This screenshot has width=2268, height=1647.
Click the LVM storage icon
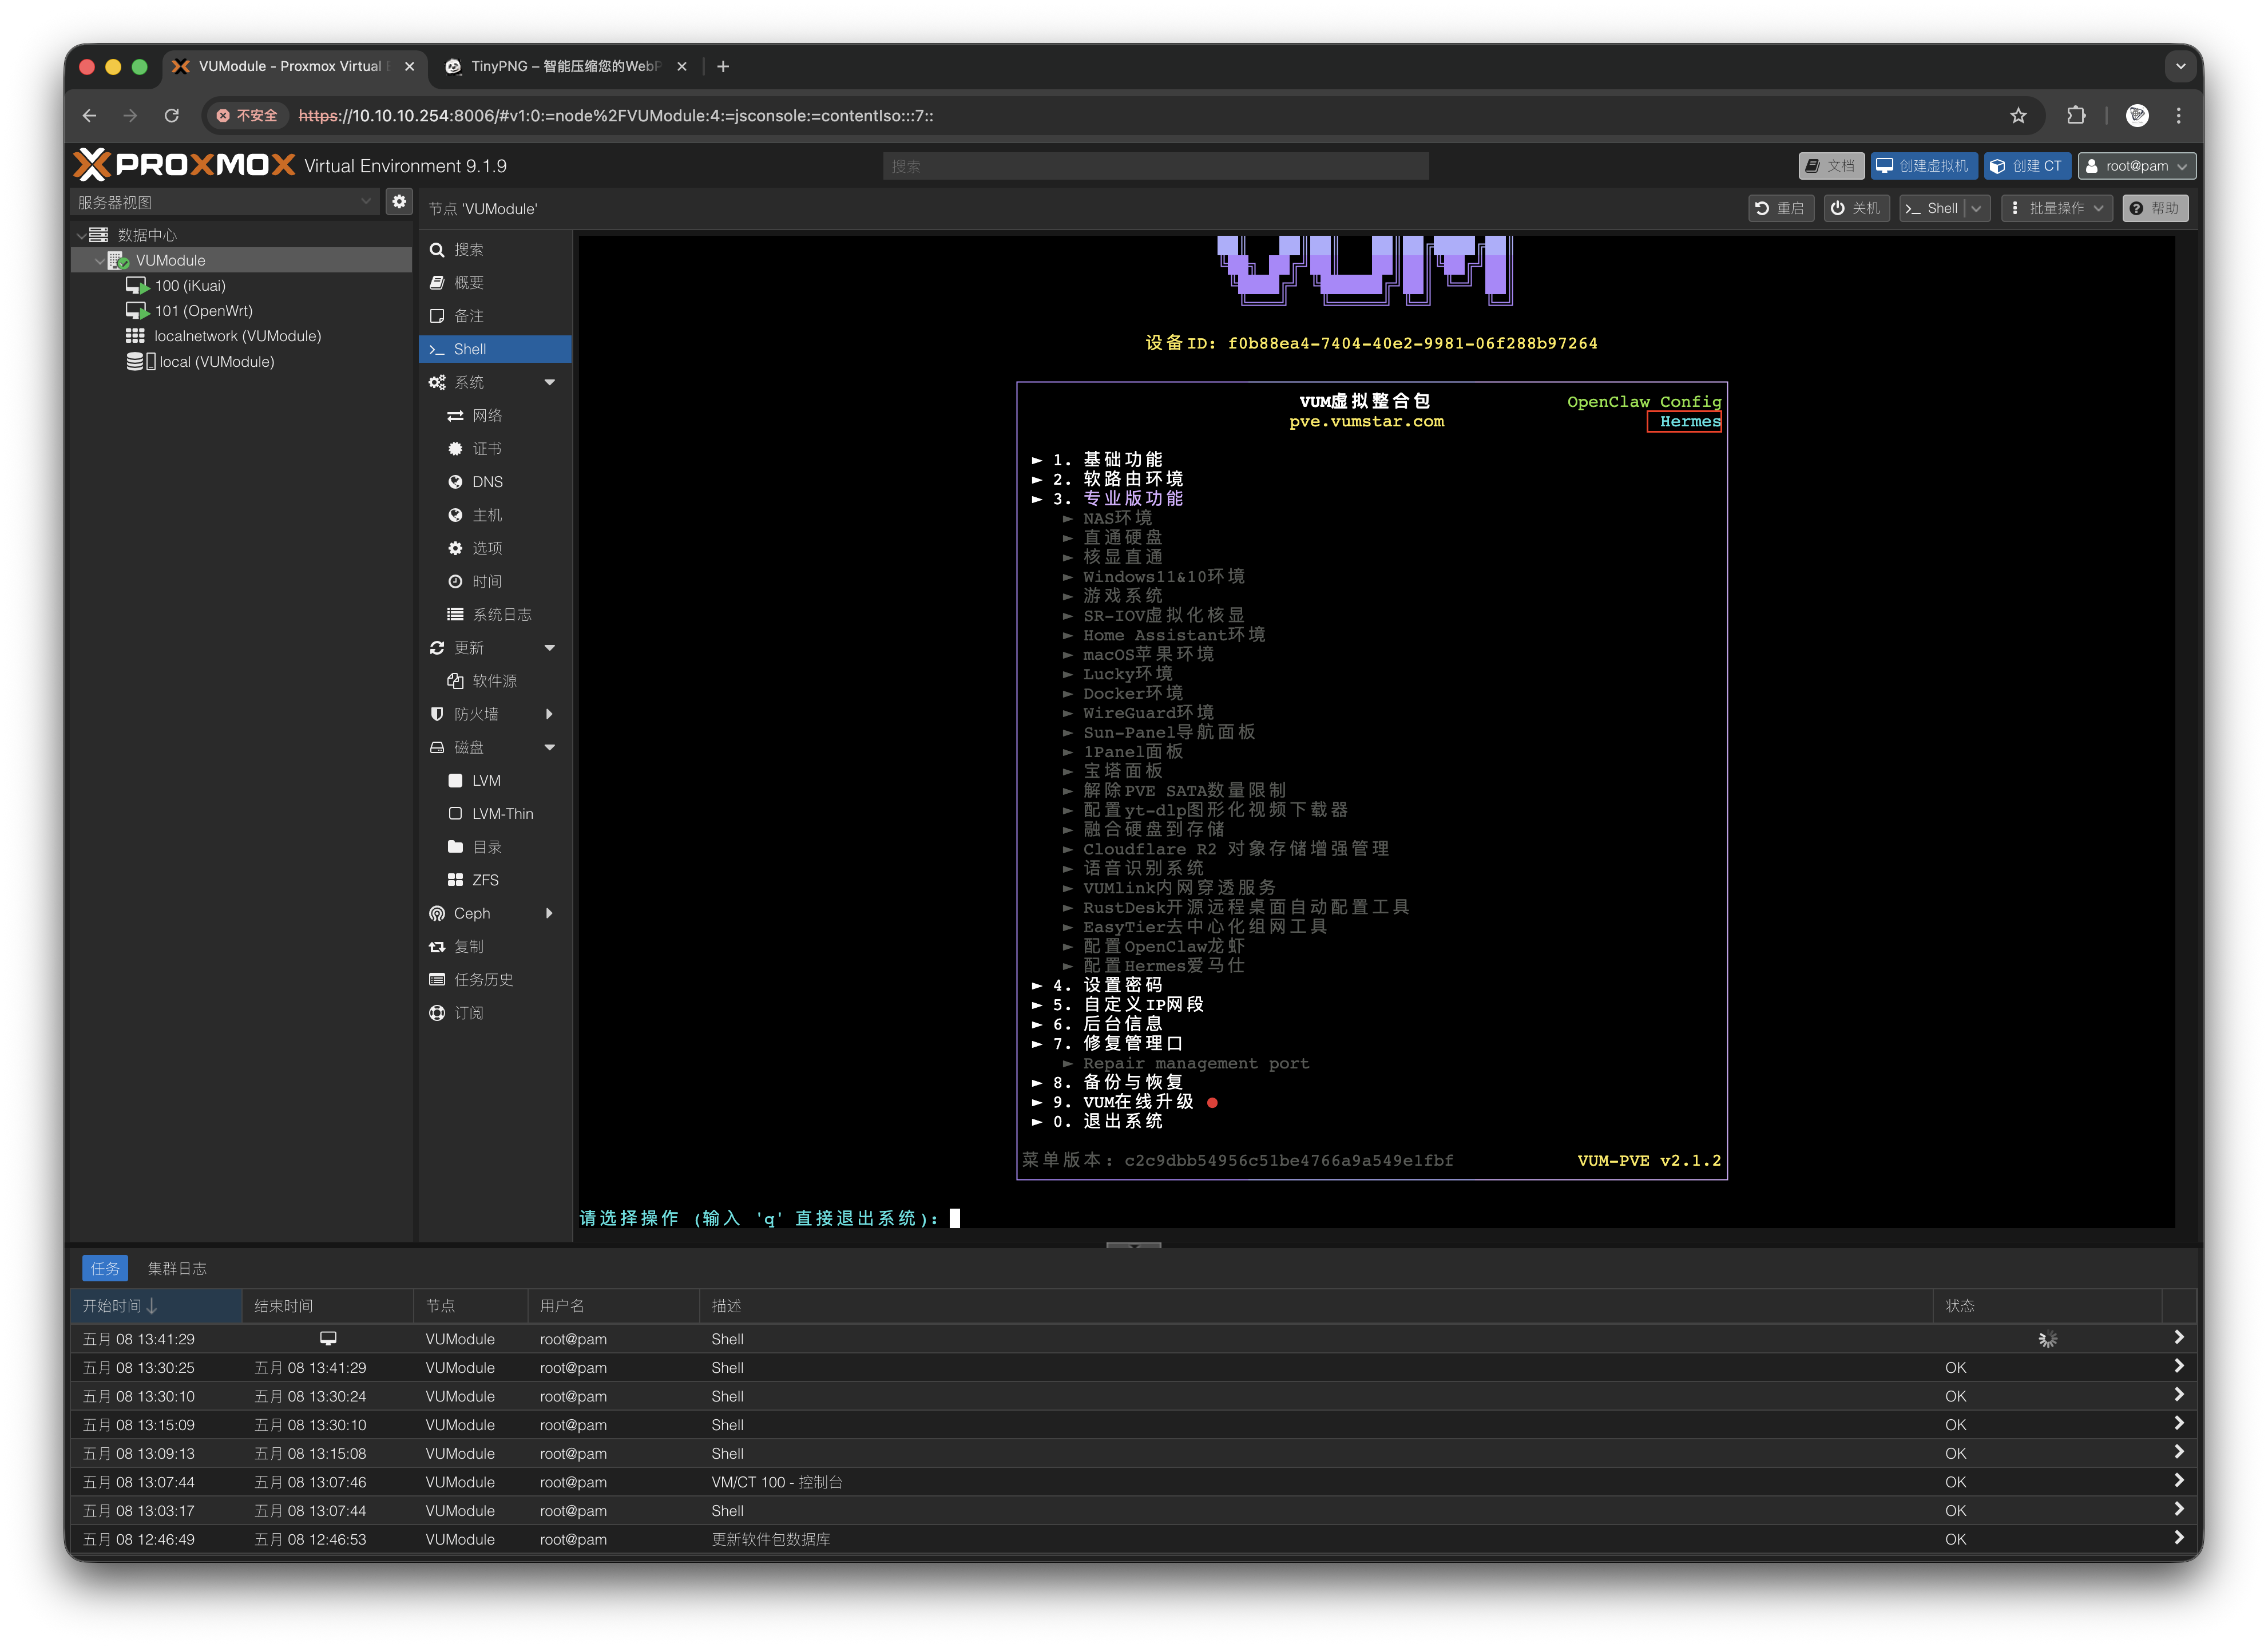point(455,780)
